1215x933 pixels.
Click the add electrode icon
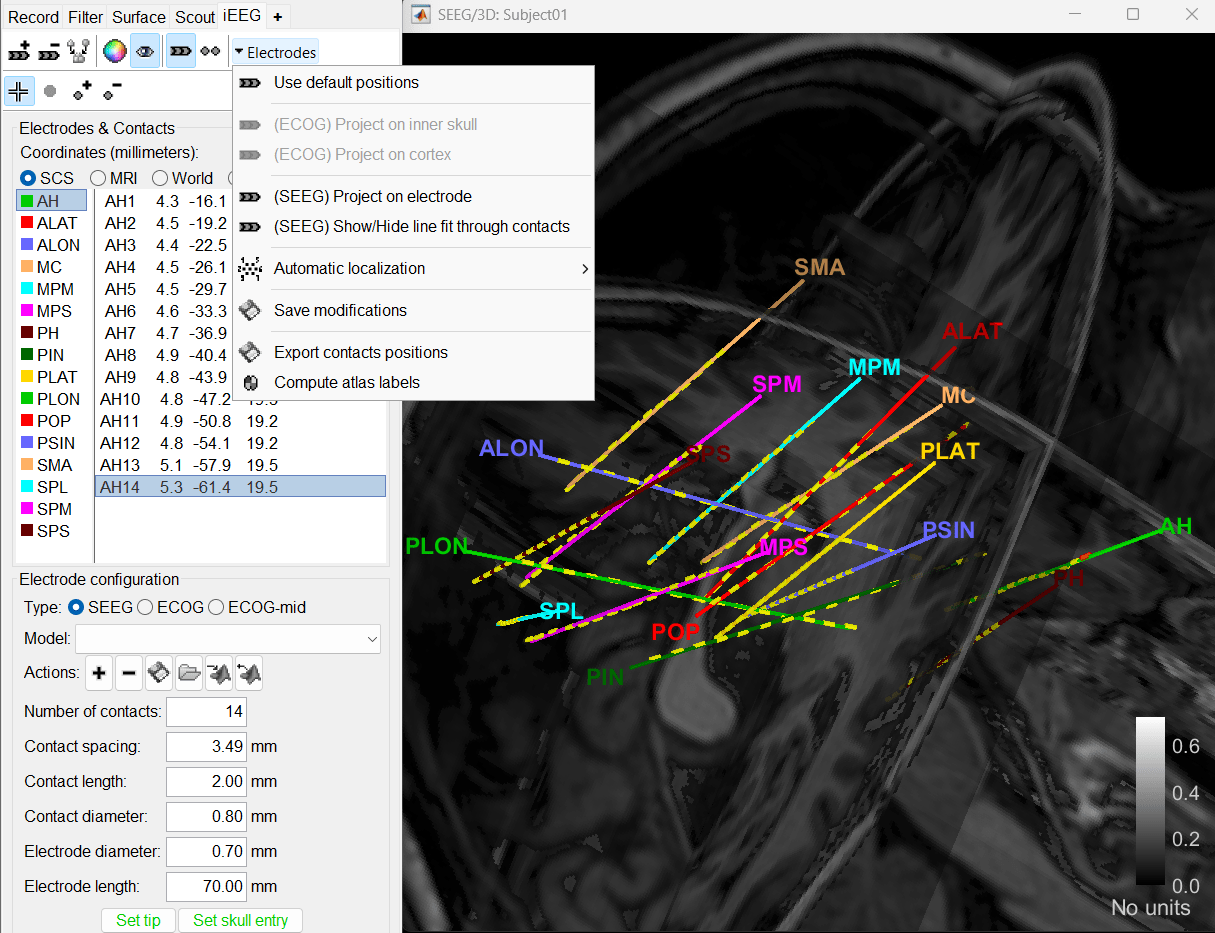pyautogui.click(x=18, y=51)
